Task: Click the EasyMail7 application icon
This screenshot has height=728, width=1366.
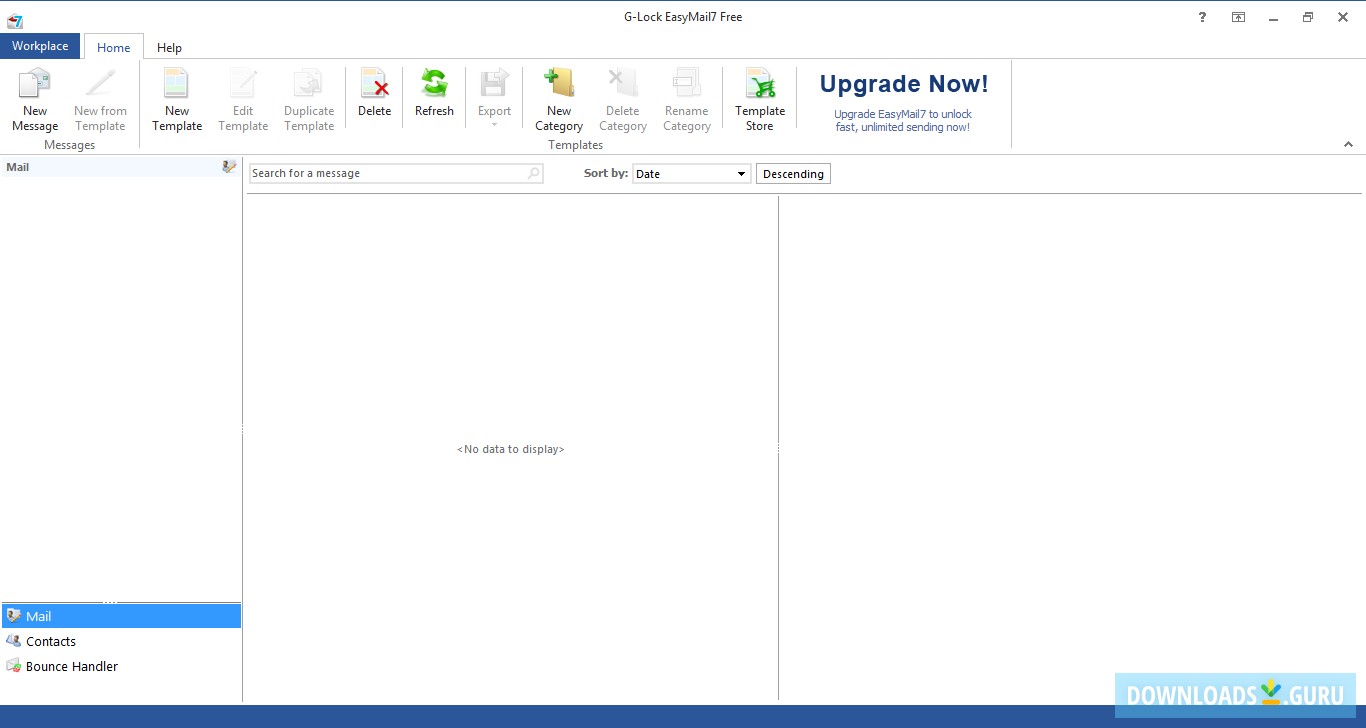Action: click(x=14, y=20)
